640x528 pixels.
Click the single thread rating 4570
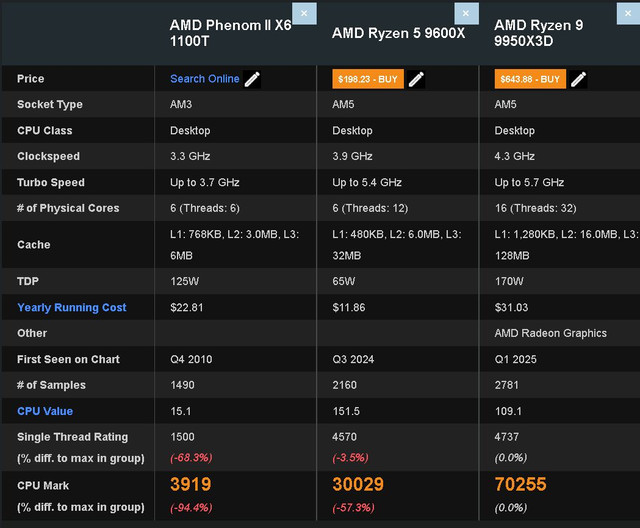344,437
